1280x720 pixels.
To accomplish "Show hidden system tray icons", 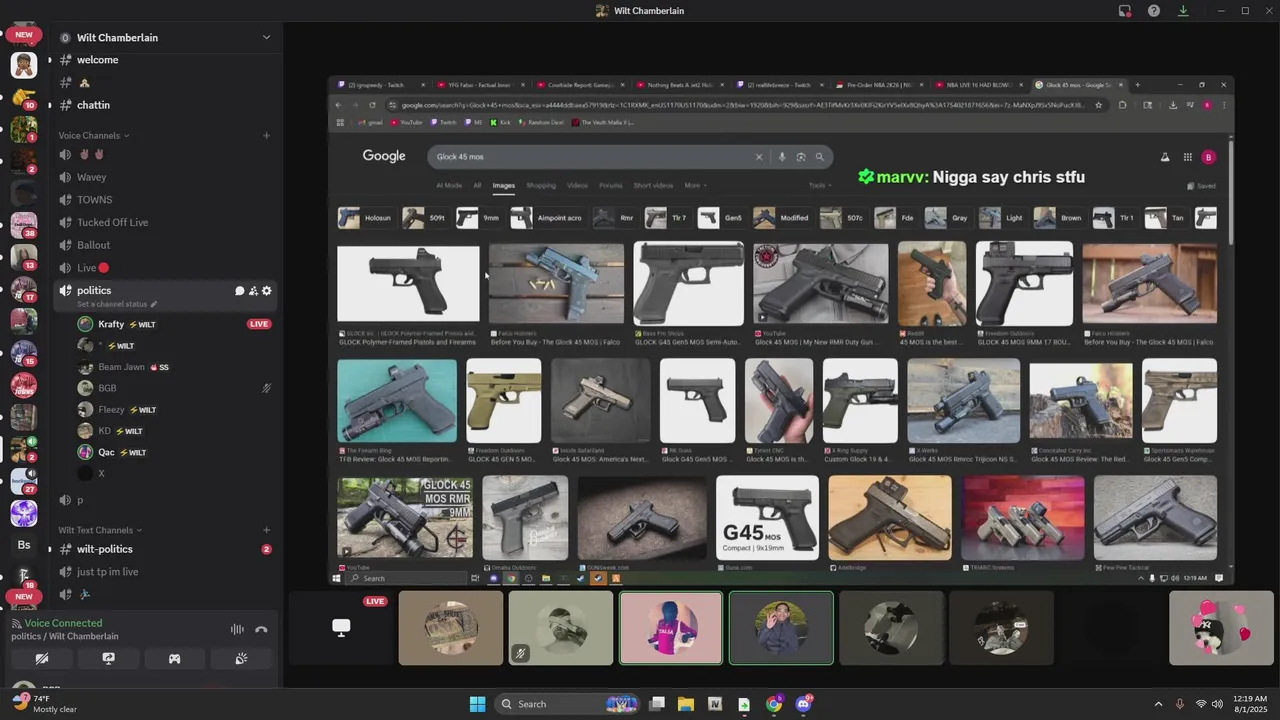I will pos(1158,704).
